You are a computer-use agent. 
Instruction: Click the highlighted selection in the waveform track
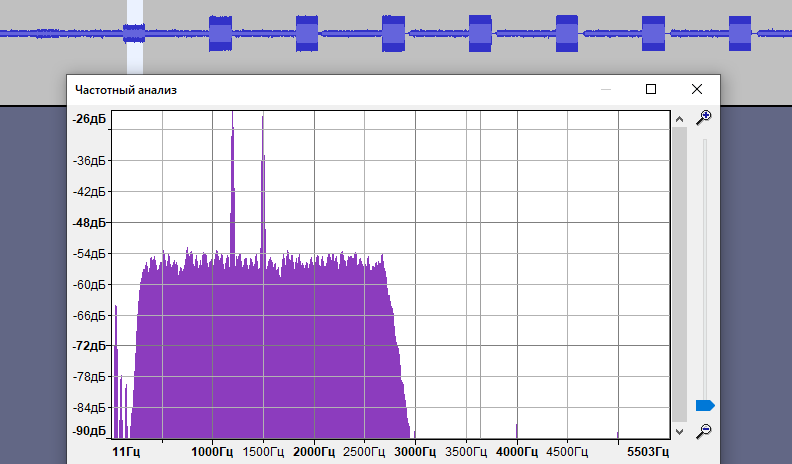[134, 35]
